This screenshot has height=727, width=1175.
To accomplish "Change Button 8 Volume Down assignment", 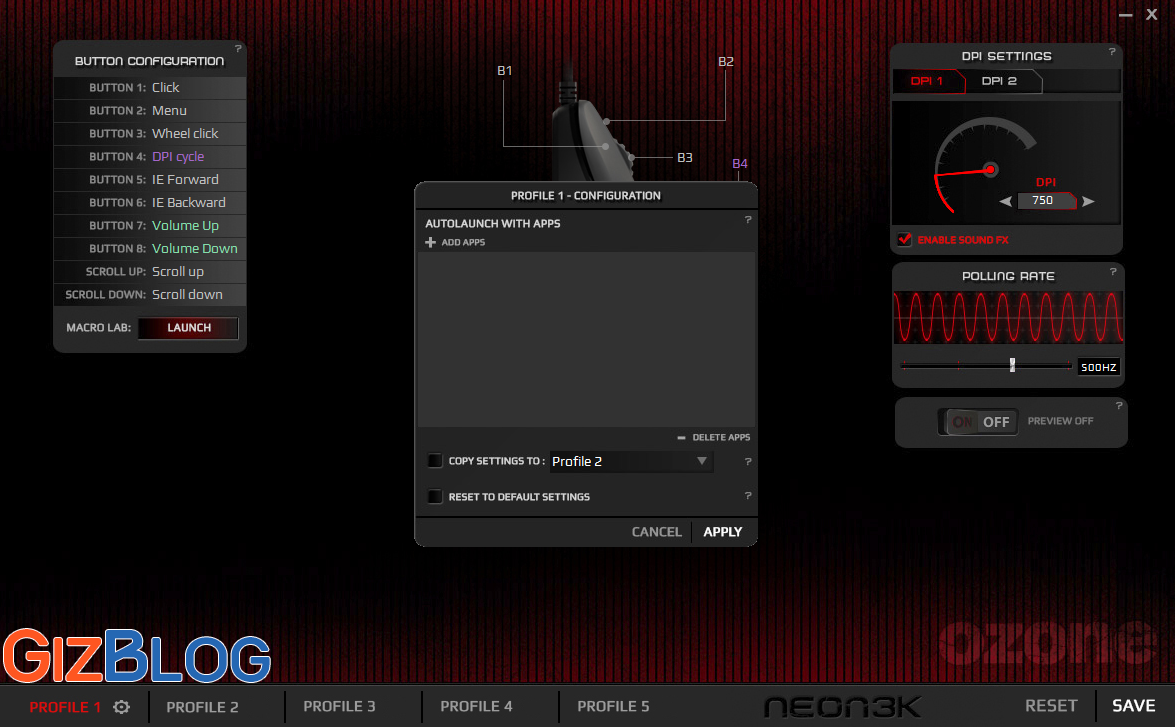I will point(150,249).
